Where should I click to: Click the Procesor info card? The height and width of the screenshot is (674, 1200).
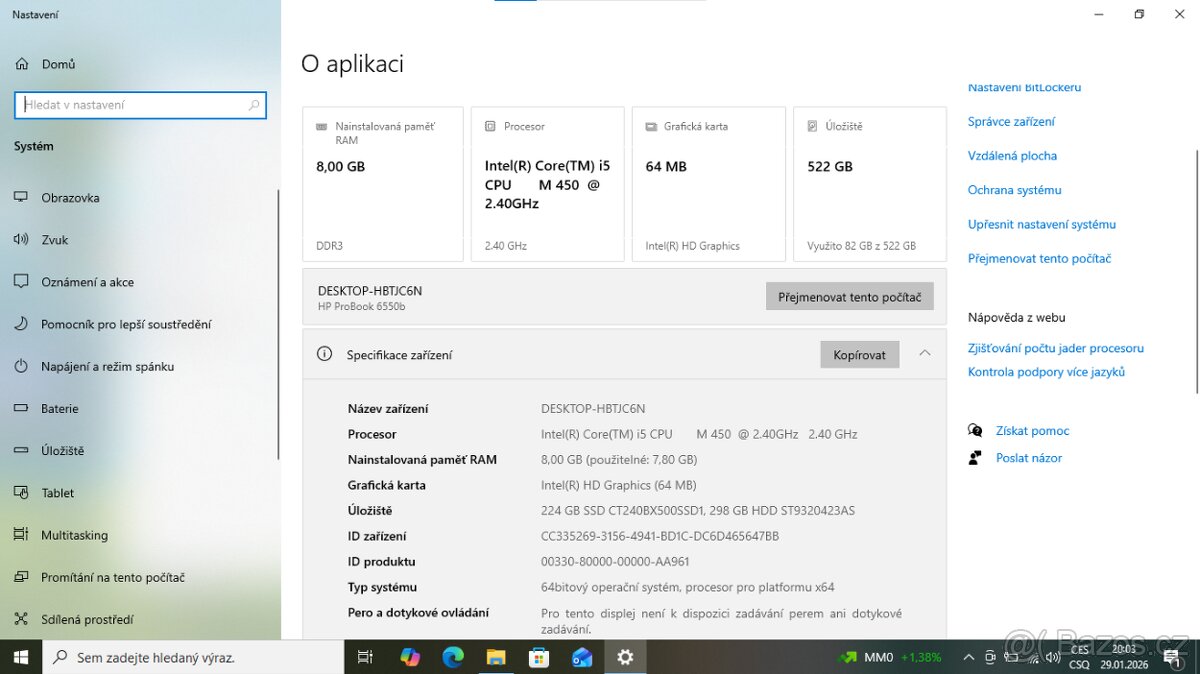[x=547, y=184]
